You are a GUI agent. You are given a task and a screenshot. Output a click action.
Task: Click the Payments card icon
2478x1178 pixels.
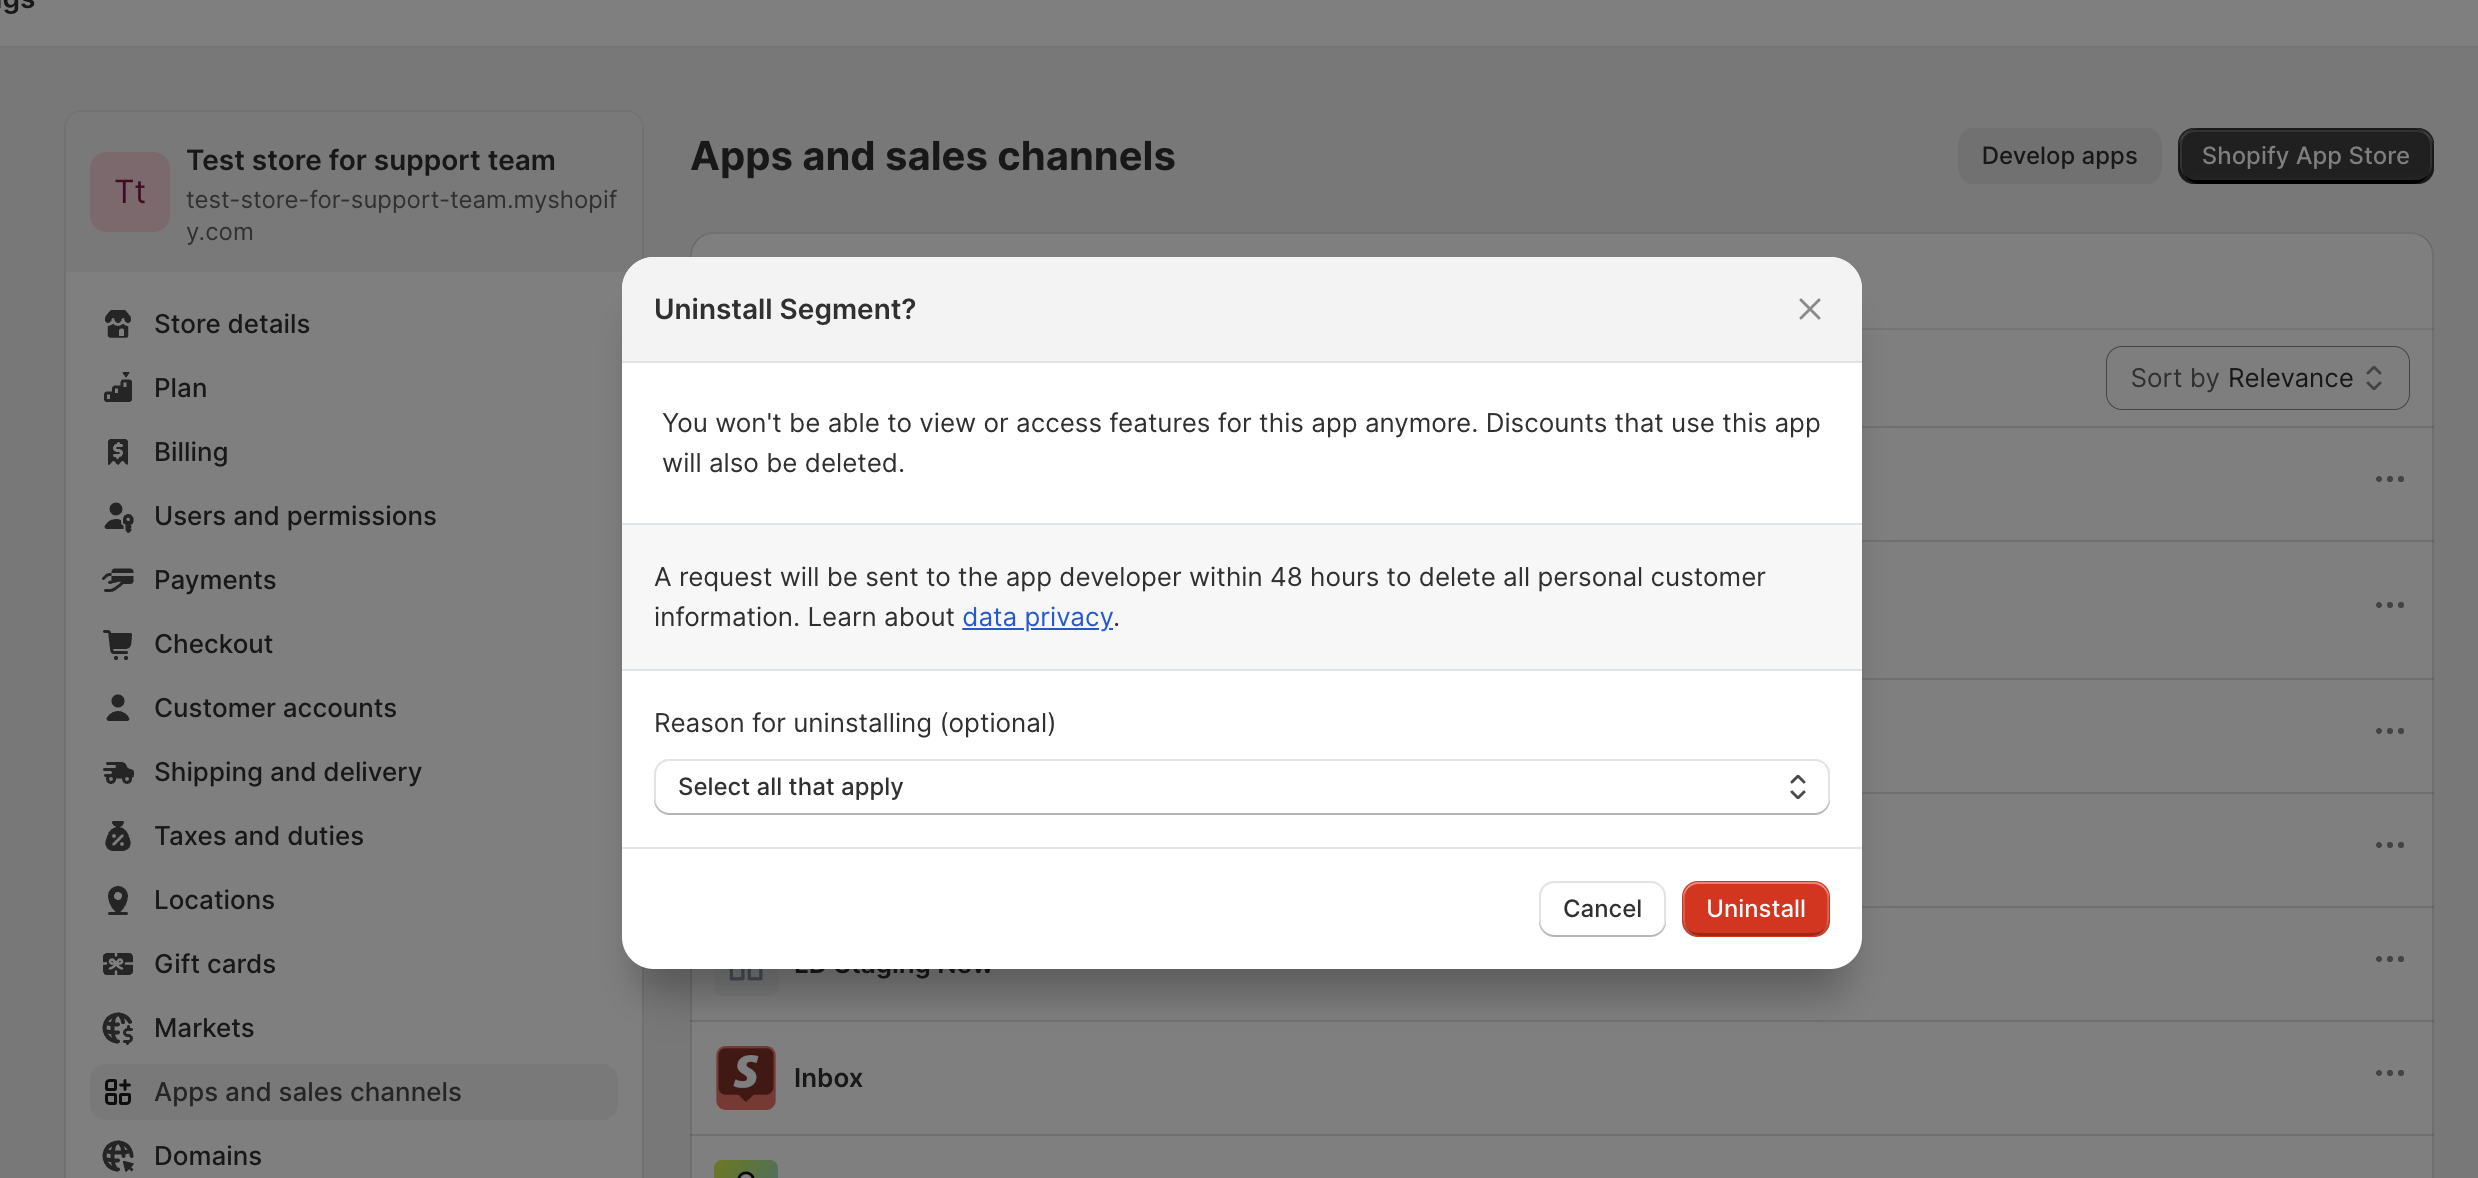click(x=118, y=580)
